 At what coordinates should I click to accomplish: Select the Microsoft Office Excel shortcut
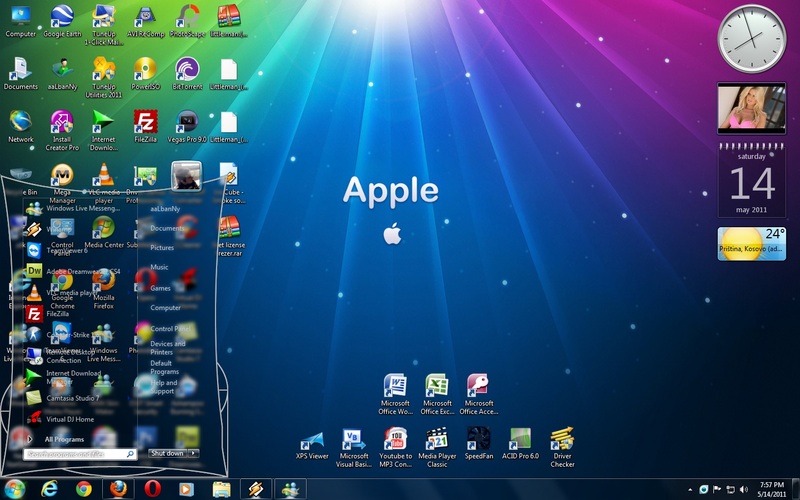[437, 394]
